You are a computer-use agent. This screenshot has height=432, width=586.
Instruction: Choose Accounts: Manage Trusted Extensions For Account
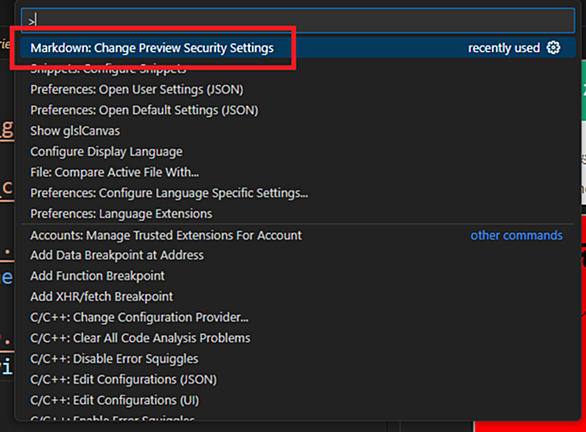coord(298,235)
